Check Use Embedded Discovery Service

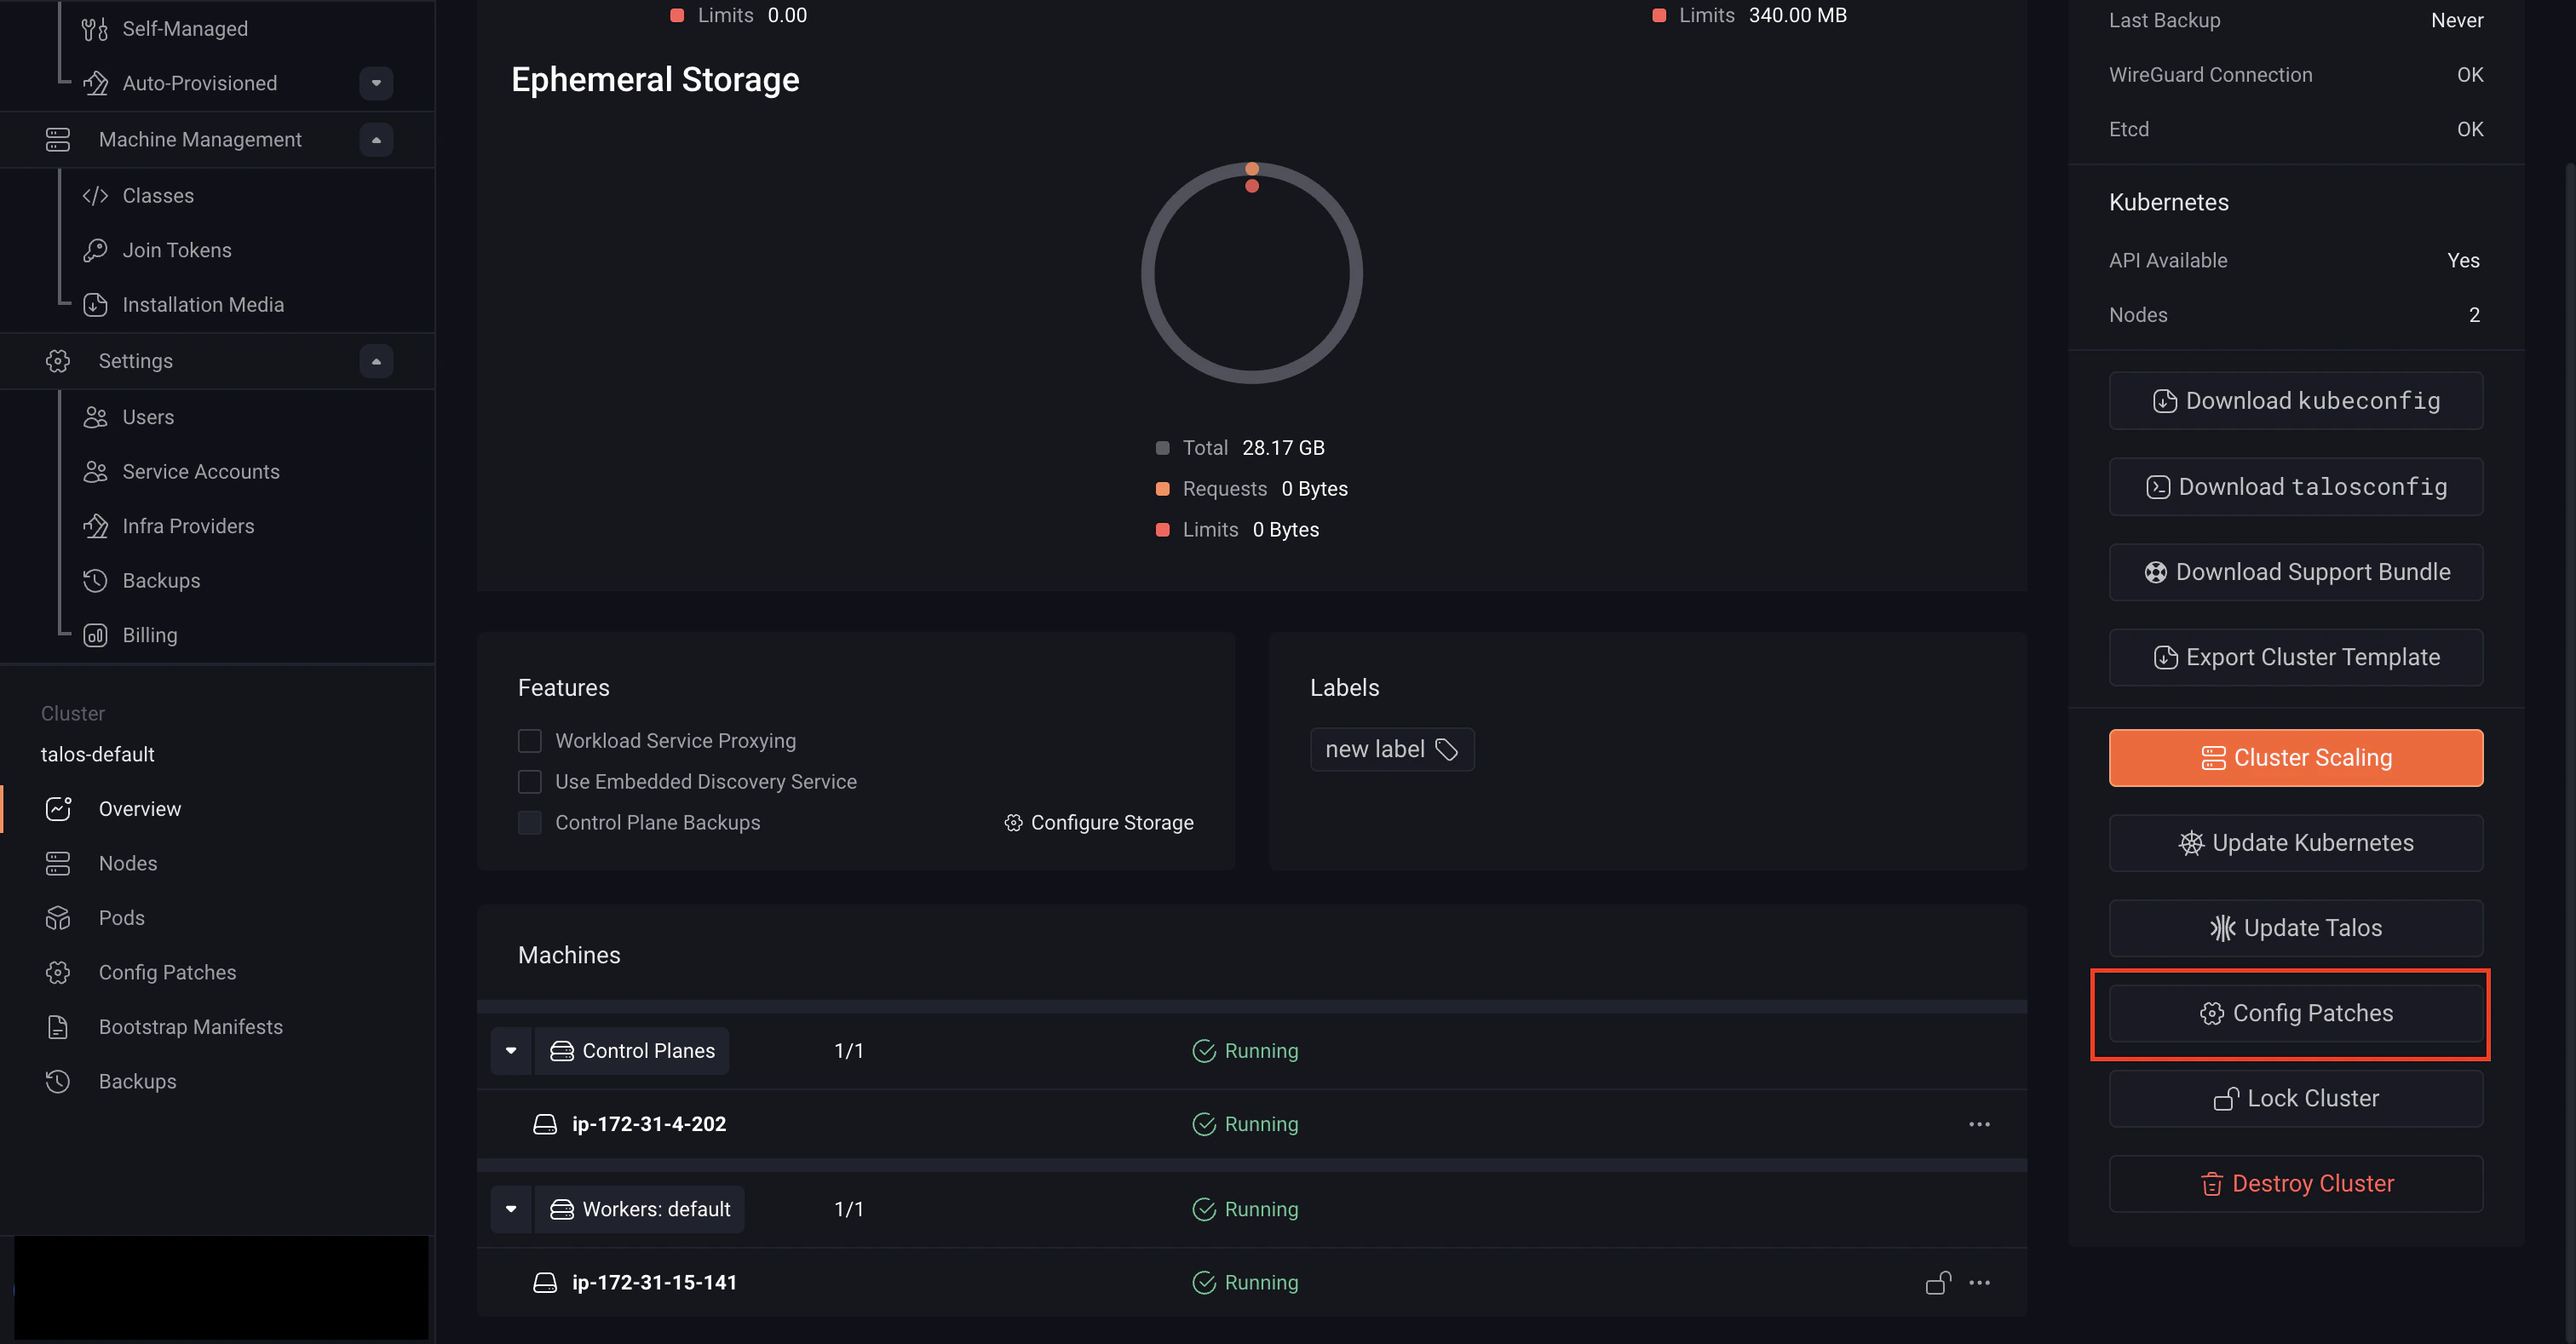click(530, 781)
